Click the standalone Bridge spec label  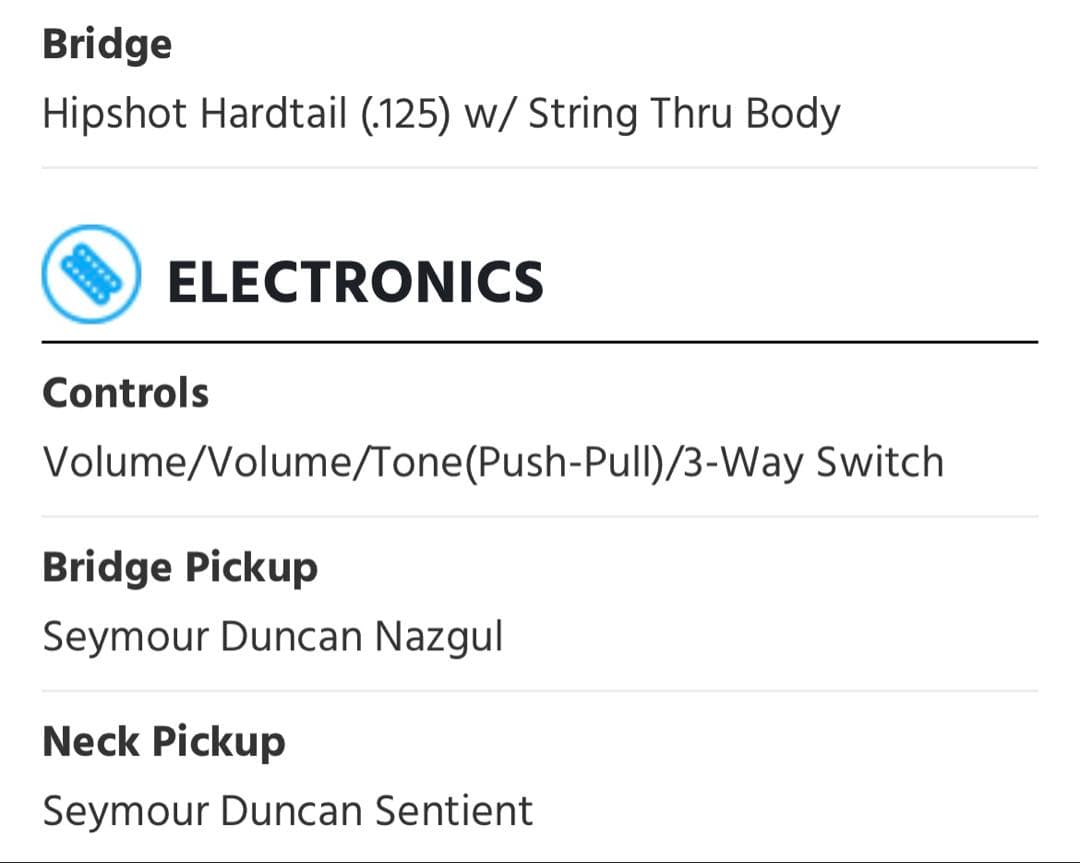pos(107,45)
